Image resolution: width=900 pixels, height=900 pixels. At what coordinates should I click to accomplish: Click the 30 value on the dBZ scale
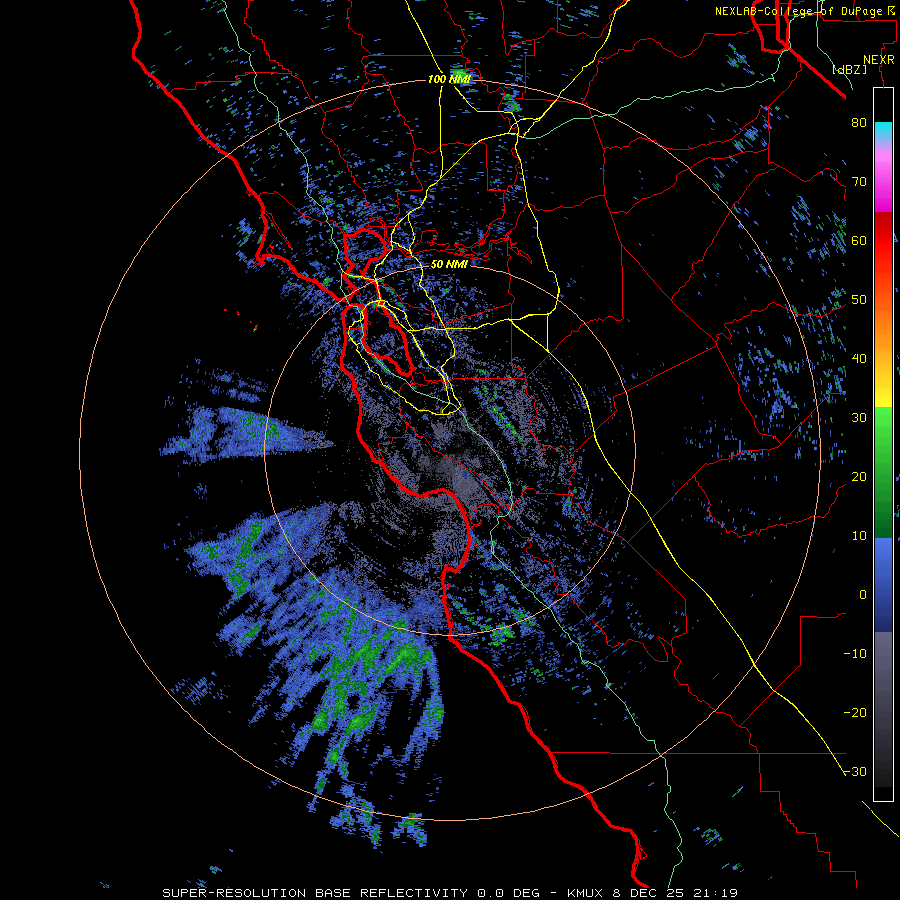[859, 418]
